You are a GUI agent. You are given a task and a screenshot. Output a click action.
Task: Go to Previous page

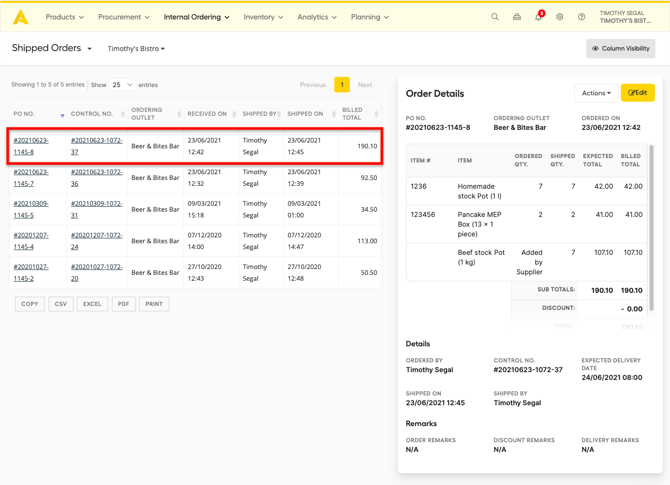[x=313, y=85]
